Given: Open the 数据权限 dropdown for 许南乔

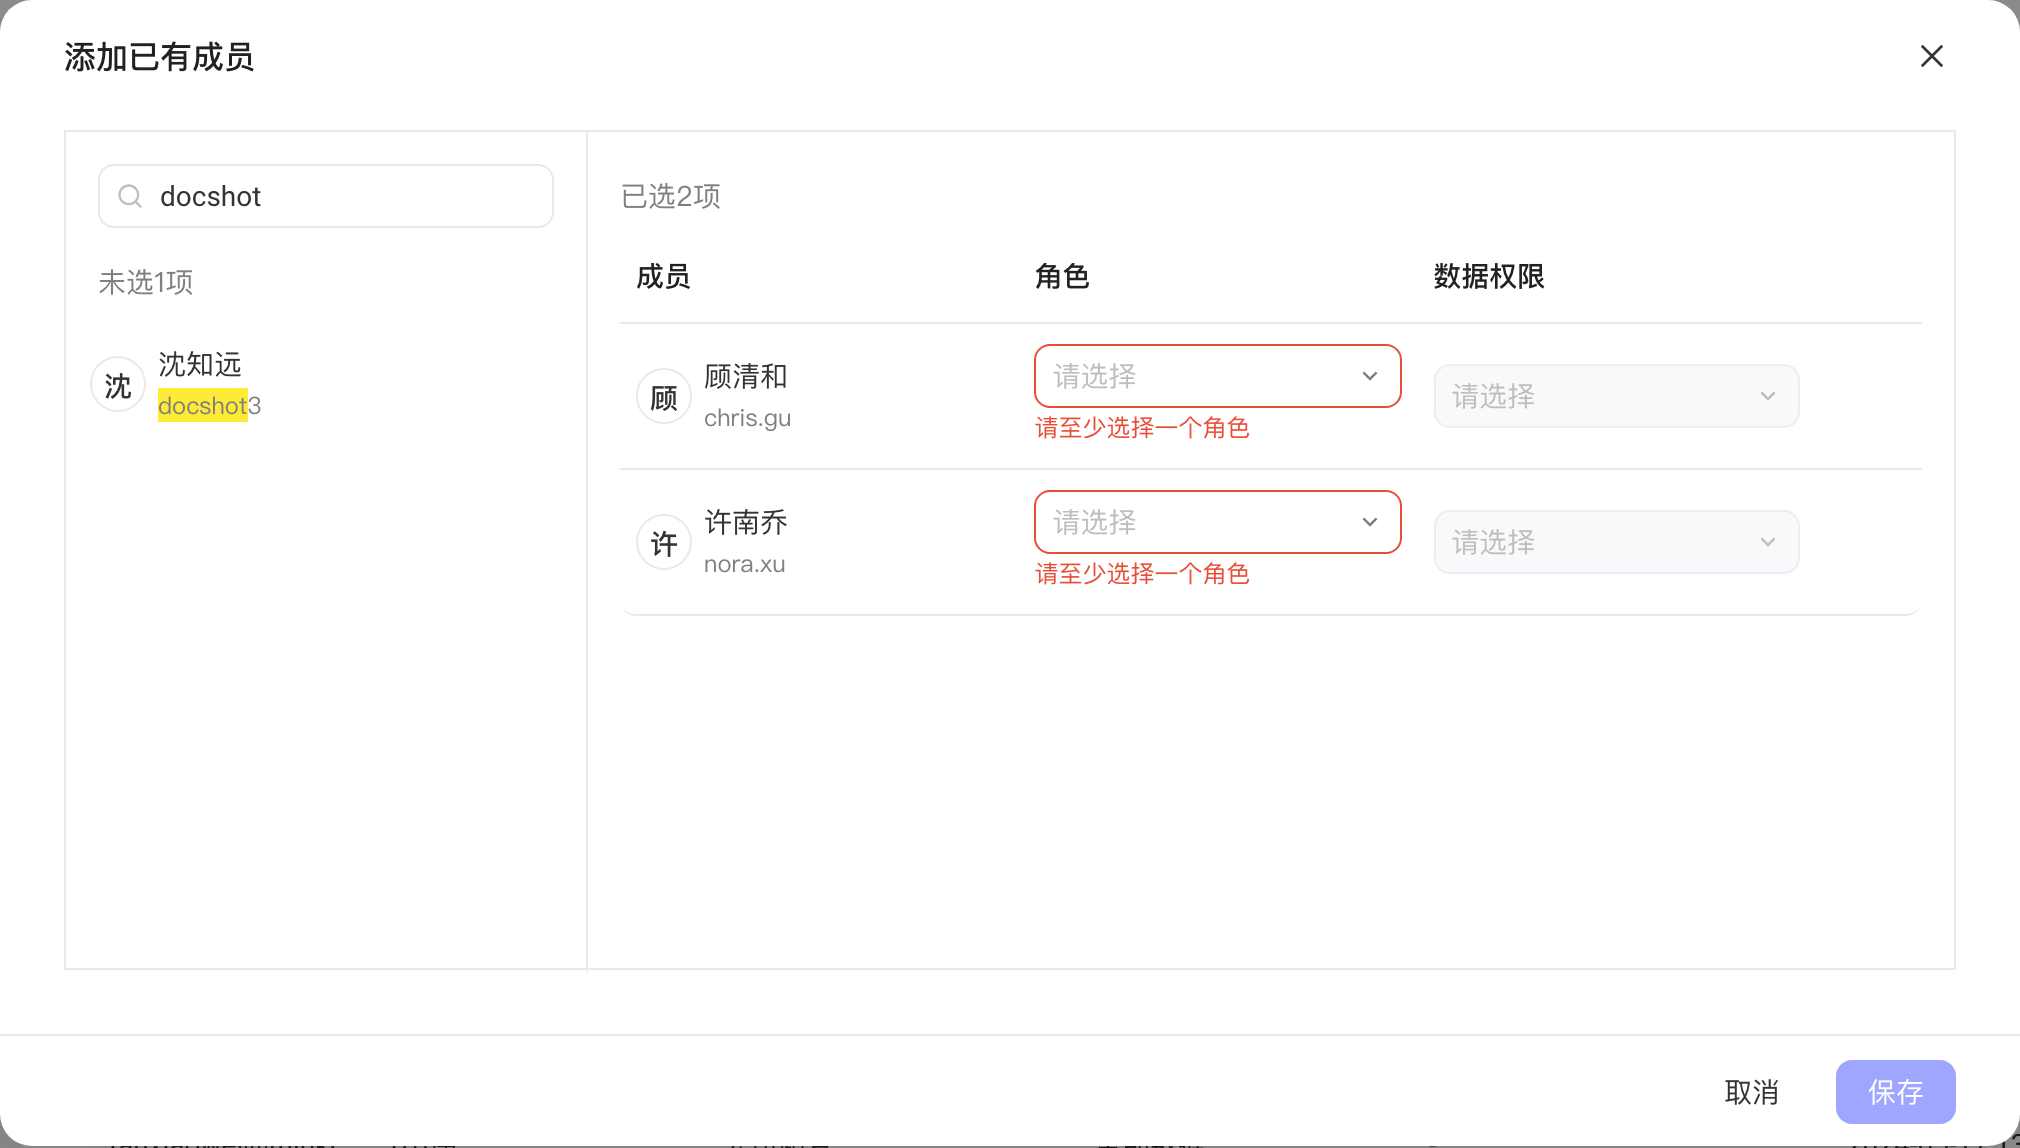Looking at the screenshot, I should (1616, 542).
